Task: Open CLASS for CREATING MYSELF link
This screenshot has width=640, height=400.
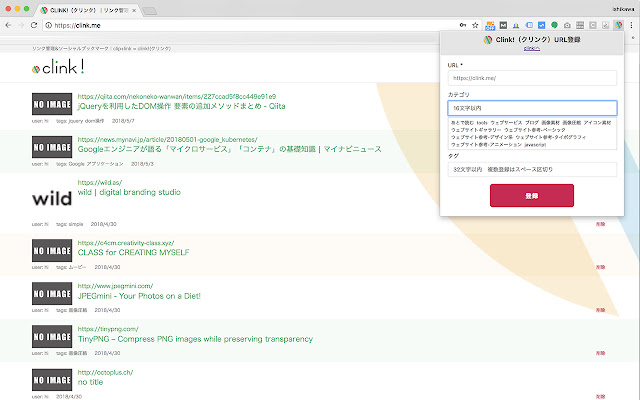Action: (x=133, y=252)
